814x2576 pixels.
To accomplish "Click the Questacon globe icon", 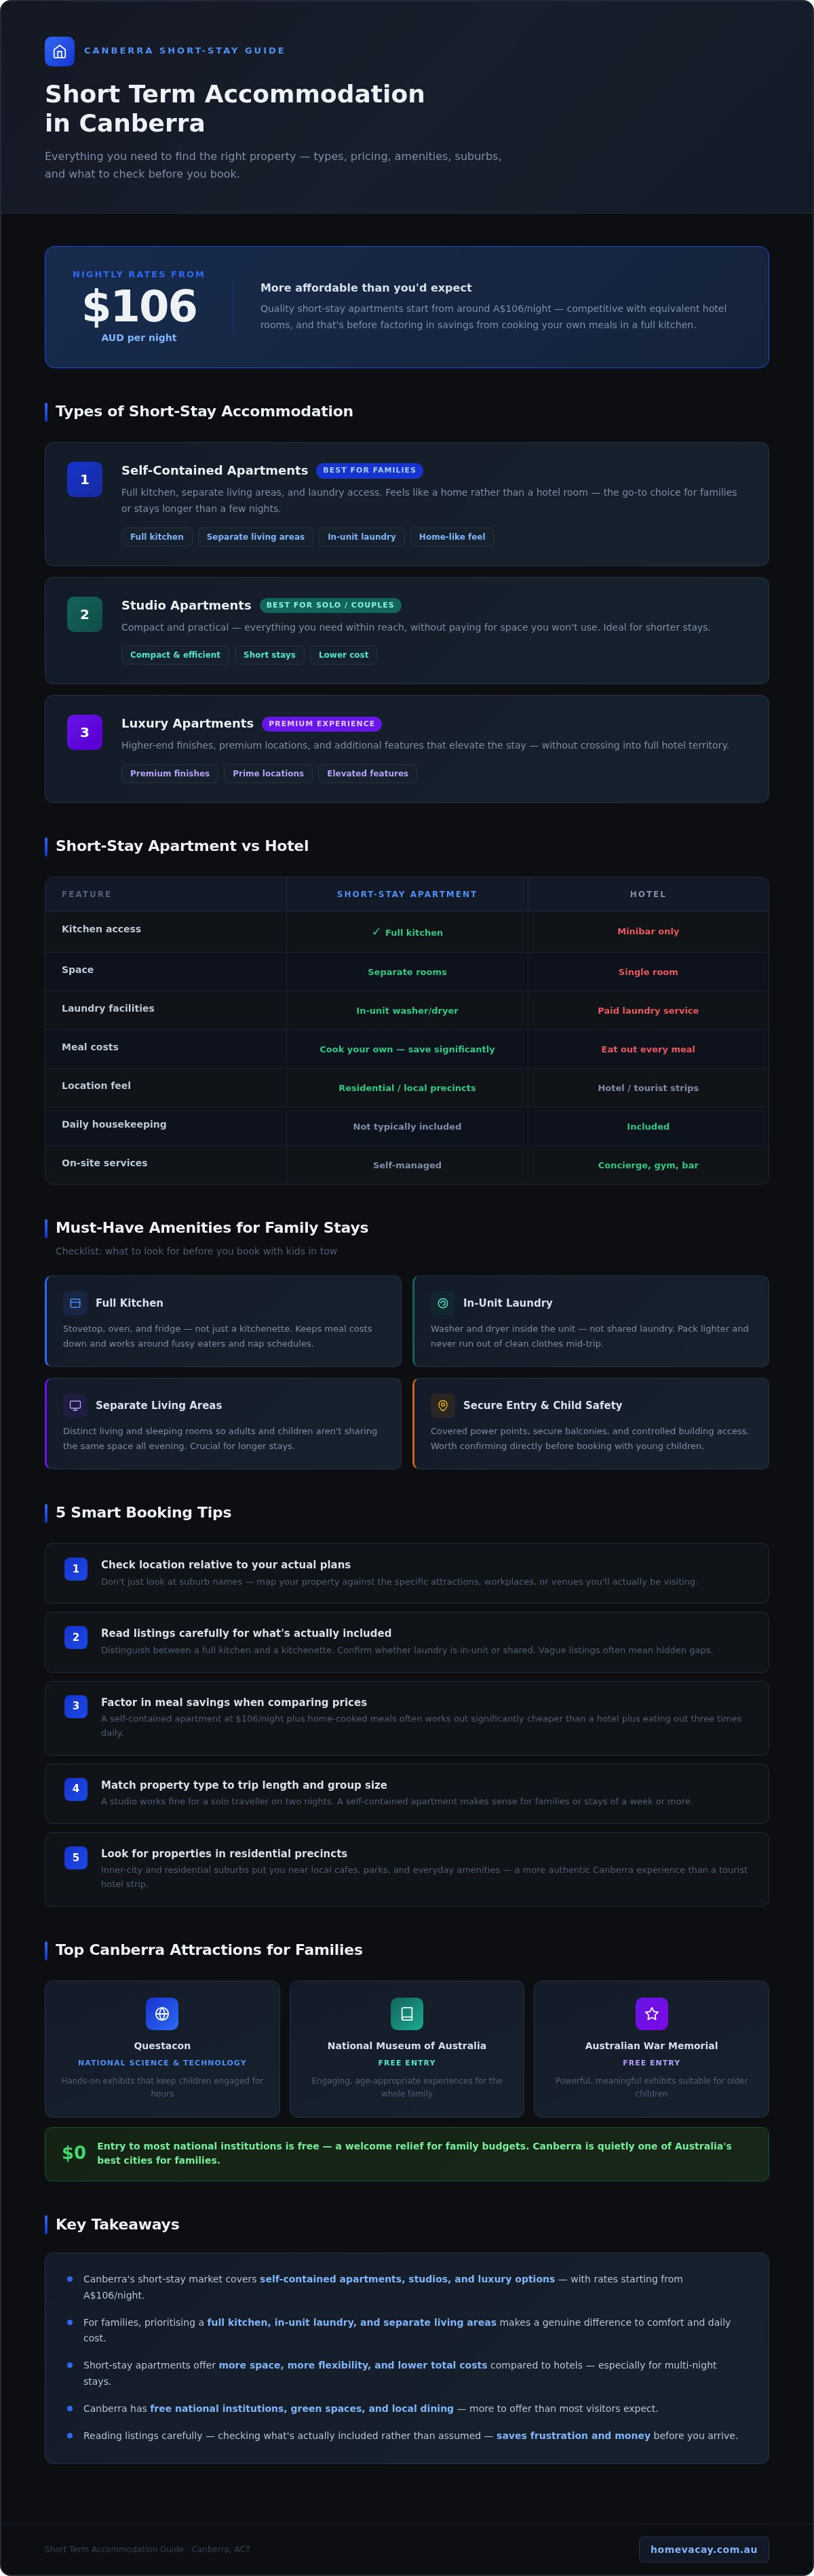I will click(x=162, y=2014).
